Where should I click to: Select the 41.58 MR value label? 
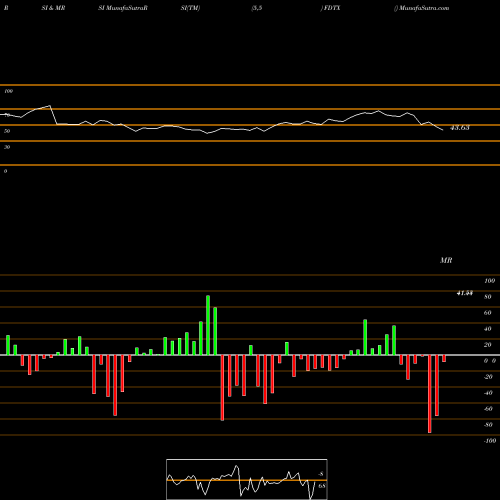465,293
